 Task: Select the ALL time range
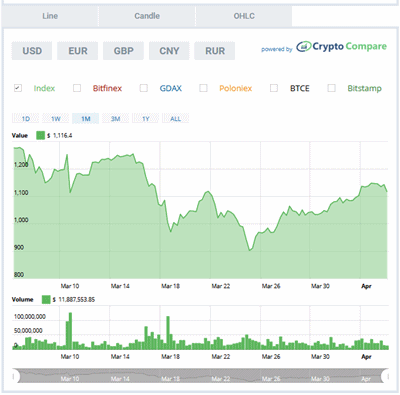pos(175,119)
